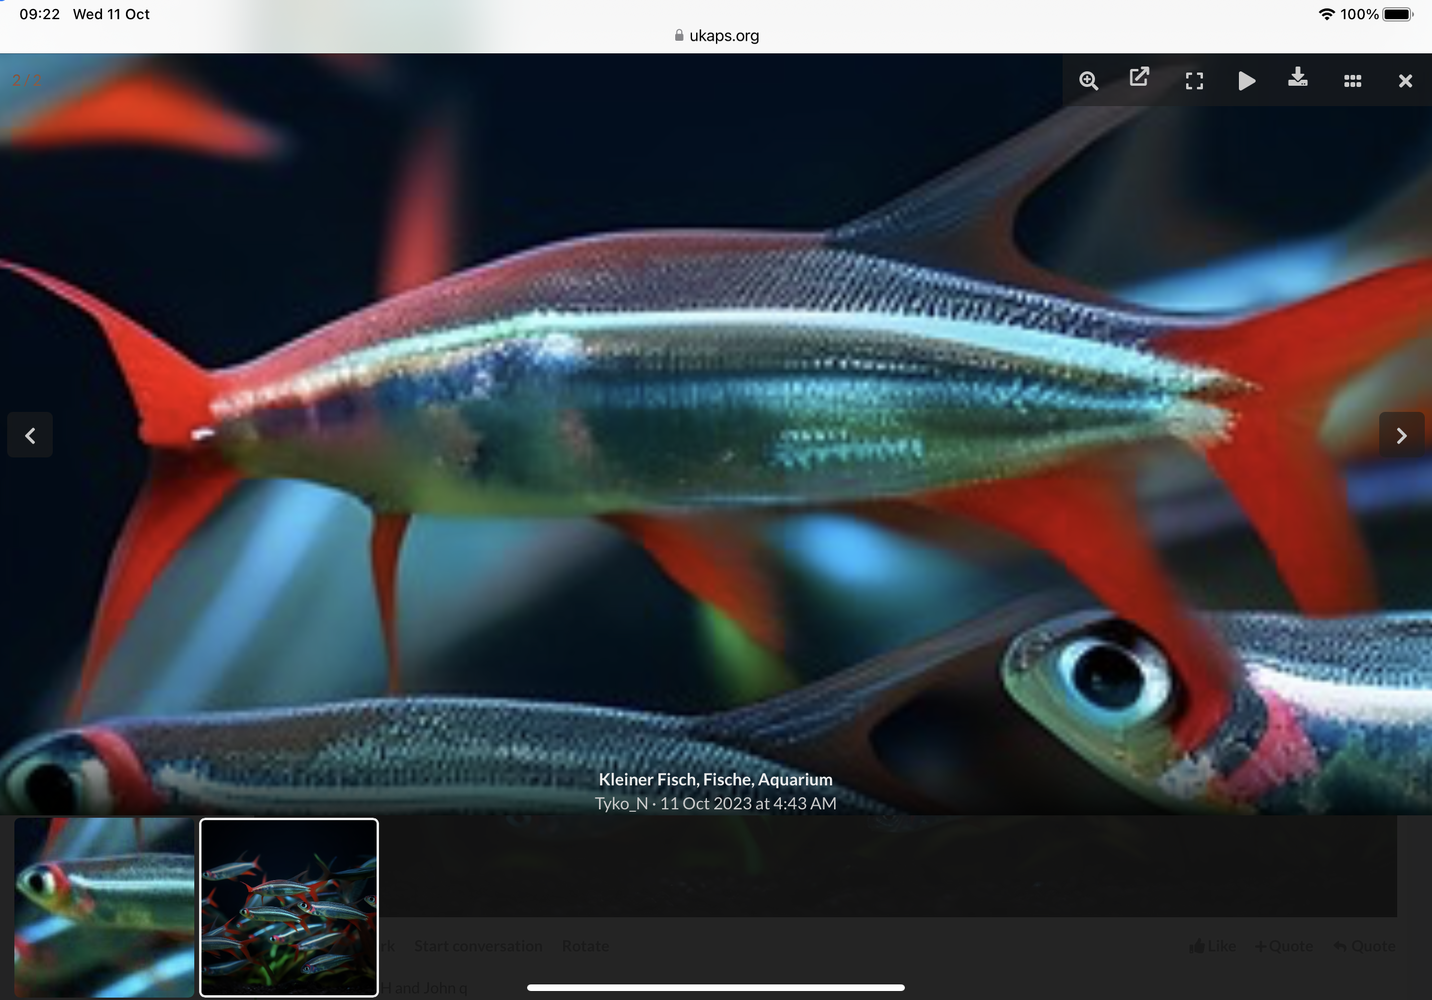
Task: Go to next image arrow
Action: [x=1402, y=435]
